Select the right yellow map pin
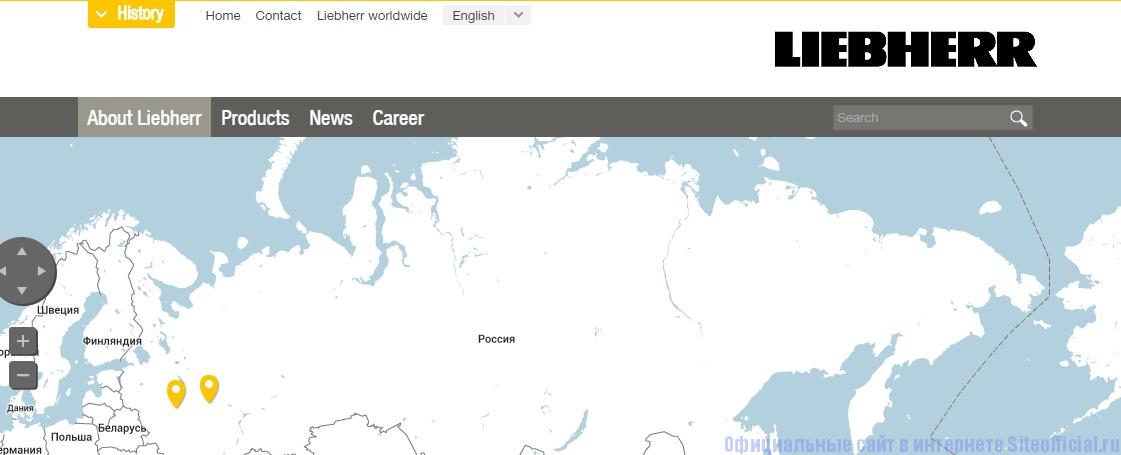The image size is (1121, 455). [x=209, y=388]
